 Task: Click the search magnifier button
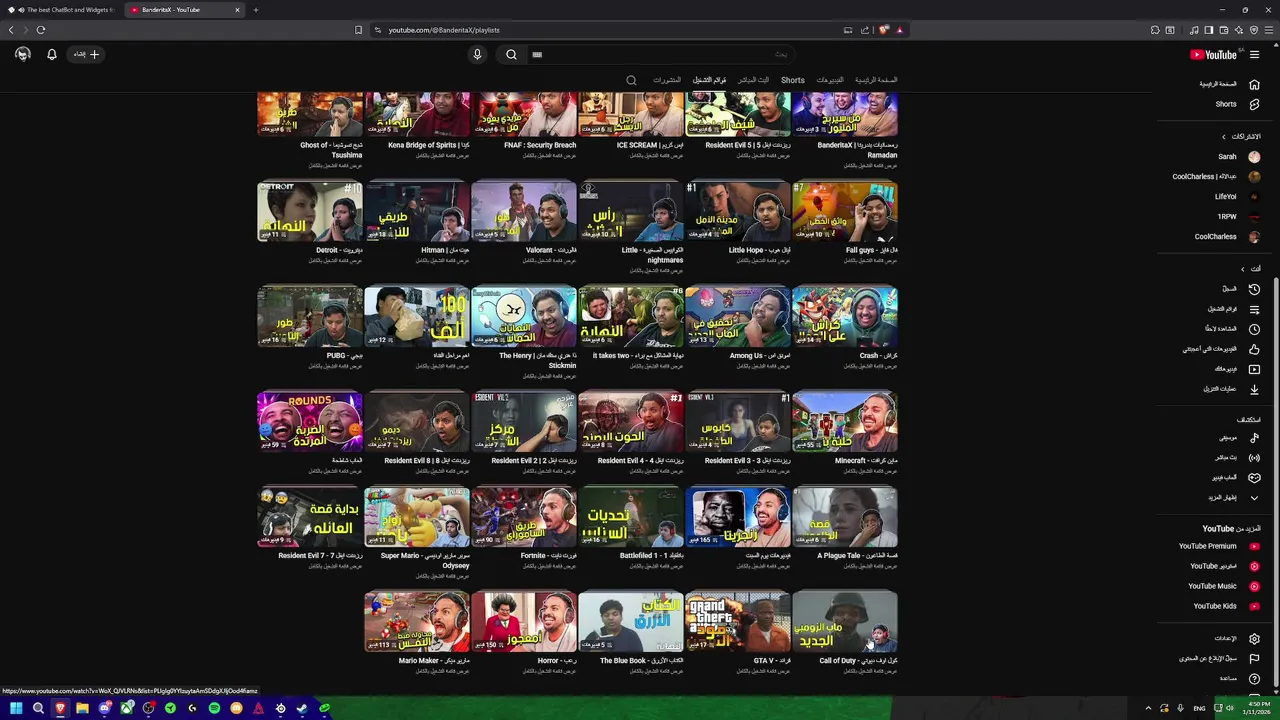coord(511,55)
